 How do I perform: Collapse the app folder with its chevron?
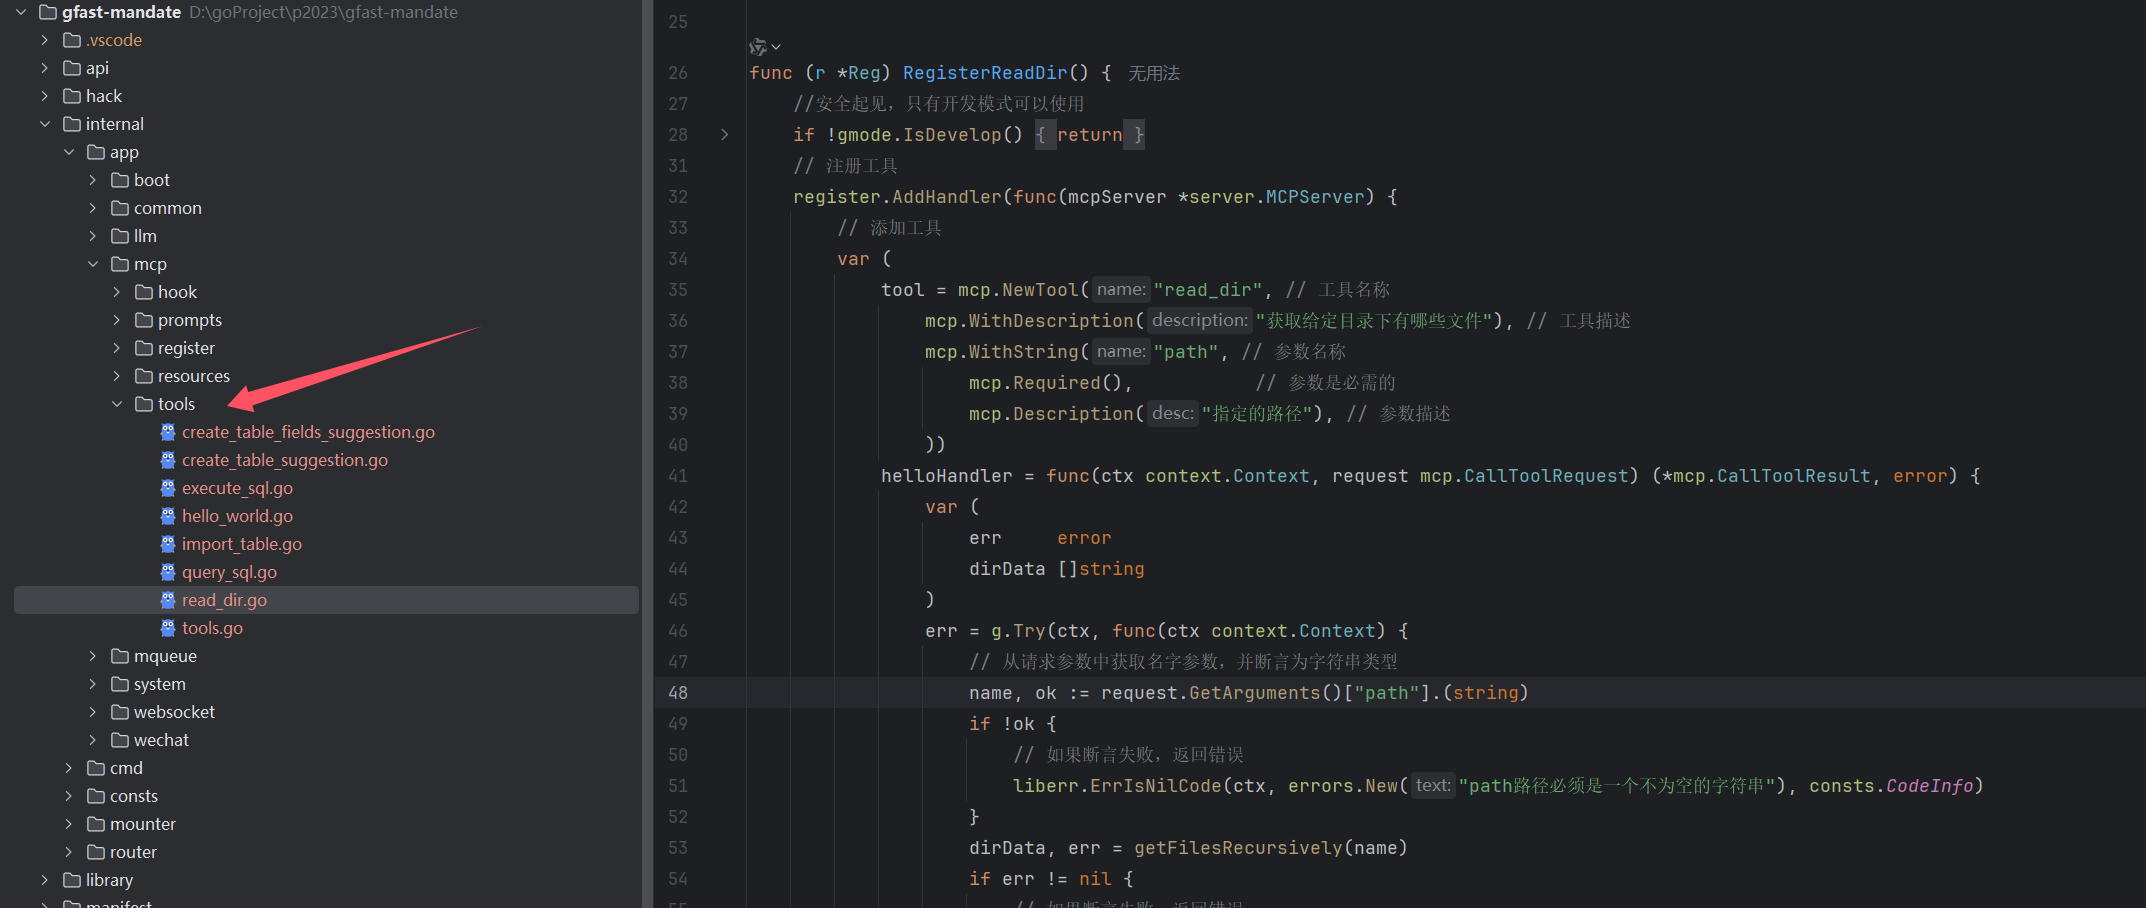tap(69, 152)
